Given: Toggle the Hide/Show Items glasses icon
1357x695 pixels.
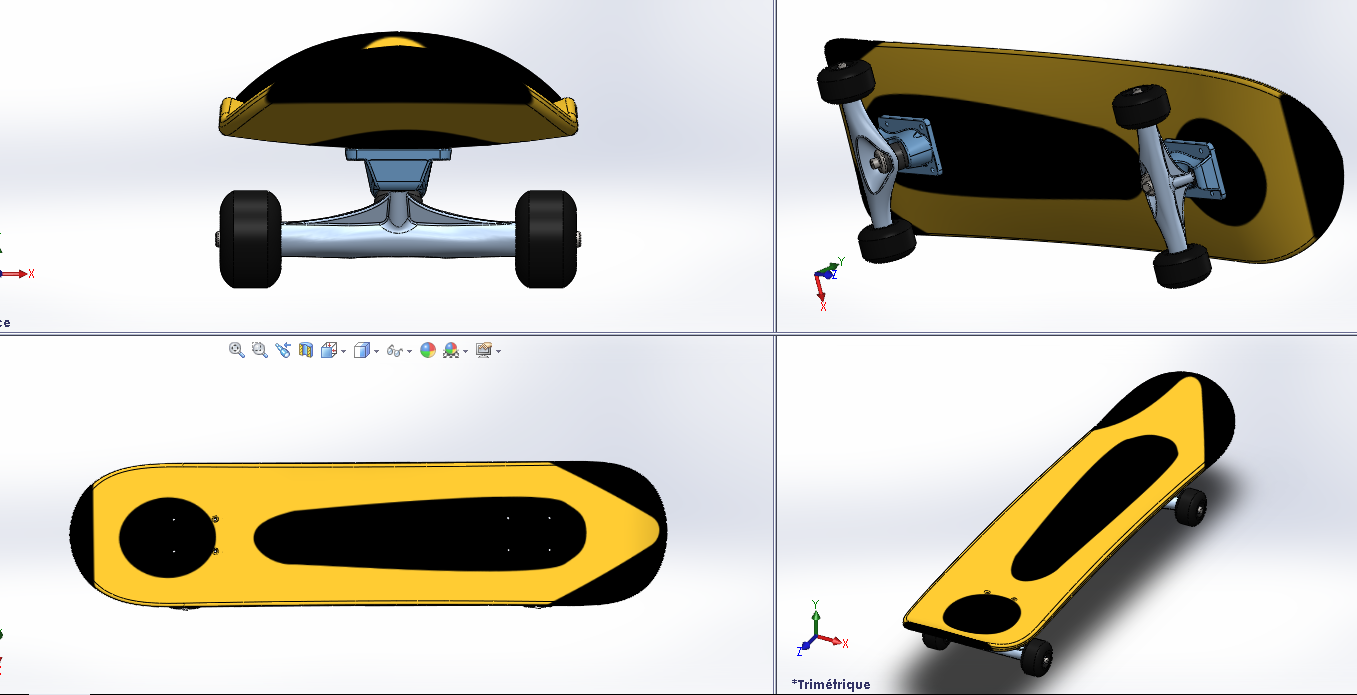Looking at the screenshot, I should point(395,351).
